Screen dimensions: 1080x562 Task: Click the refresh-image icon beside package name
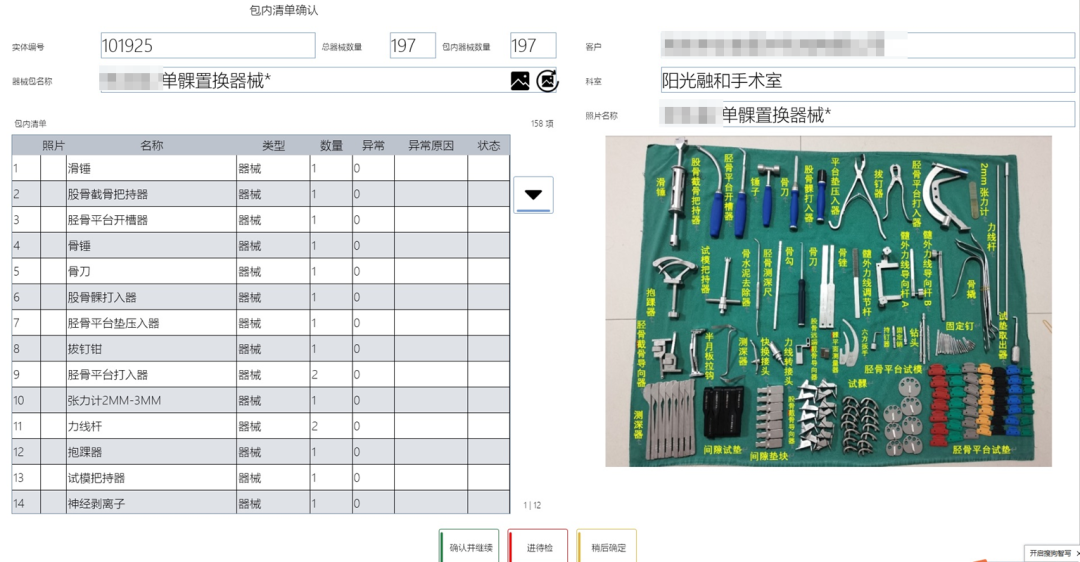coord(547,81)
